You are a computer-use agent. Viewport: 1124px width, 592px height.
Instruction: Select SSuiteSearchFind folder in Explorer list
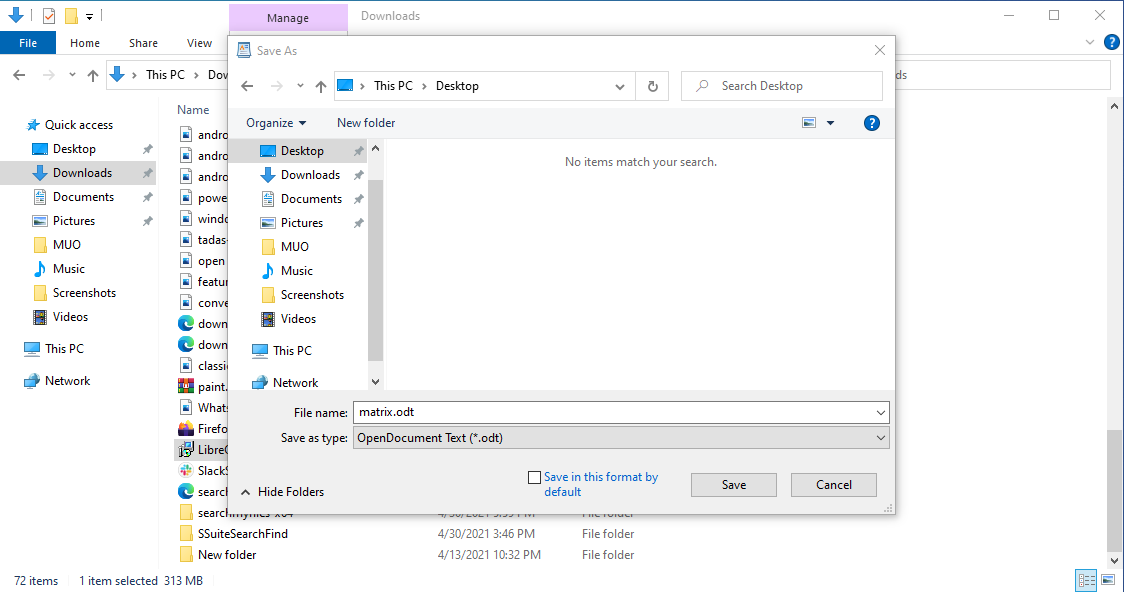[x=242, y=534]
